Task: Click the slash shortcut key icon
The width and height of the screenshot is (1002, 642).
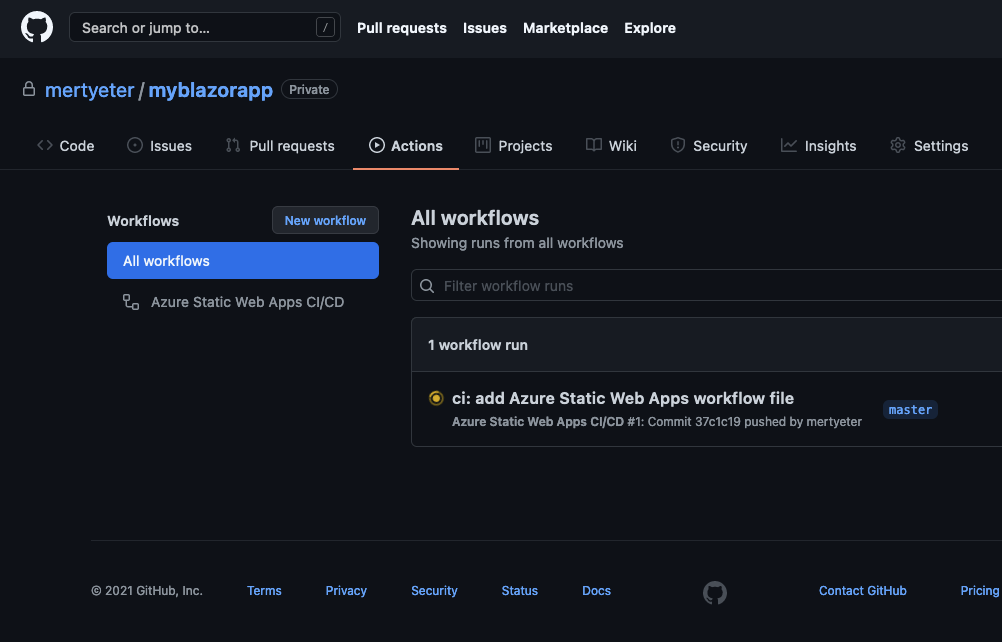Action: [325, 27]
